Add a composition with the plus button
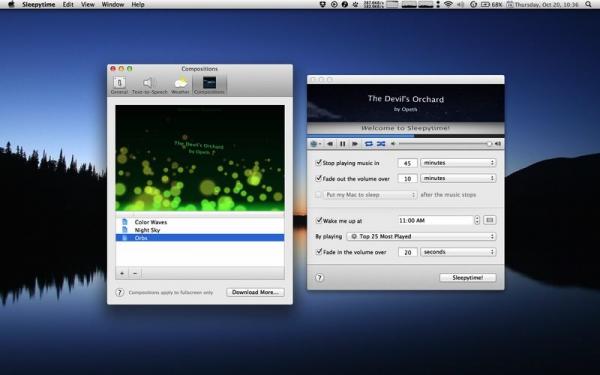This screenshot has height=375, width=600. (122, 273)
